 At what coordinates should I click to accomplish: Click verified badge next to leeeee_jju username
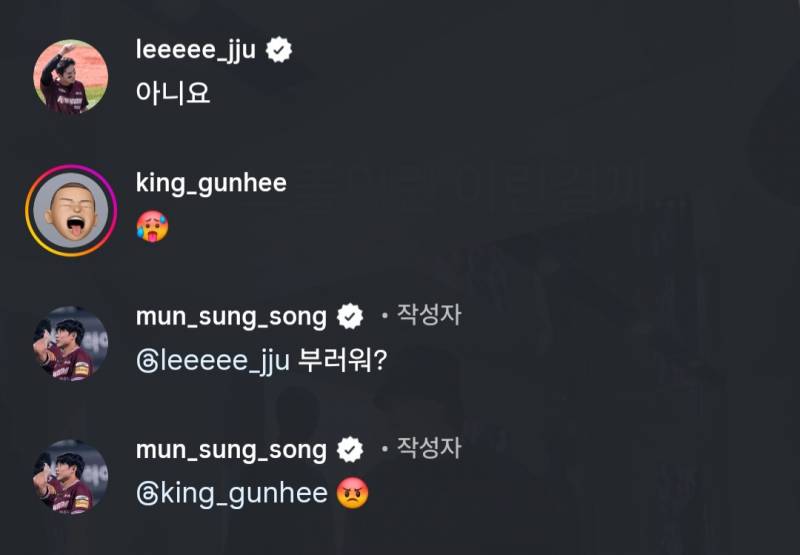(x=279, y=51)
